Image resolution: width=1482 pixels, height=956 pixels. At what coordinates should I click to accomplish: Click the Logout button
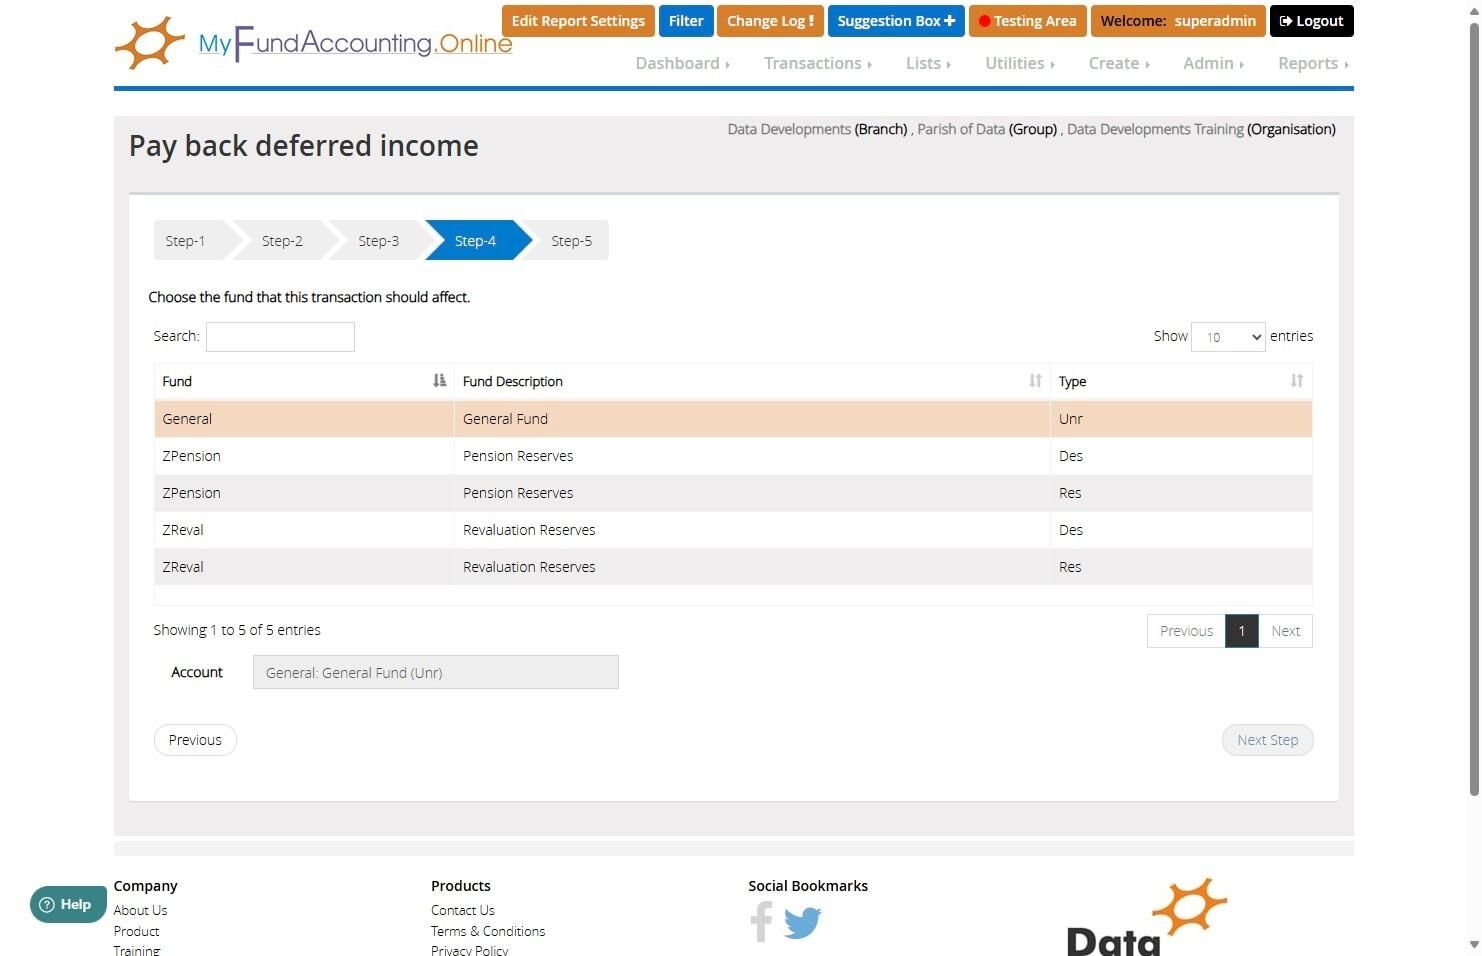[1311, 21]
